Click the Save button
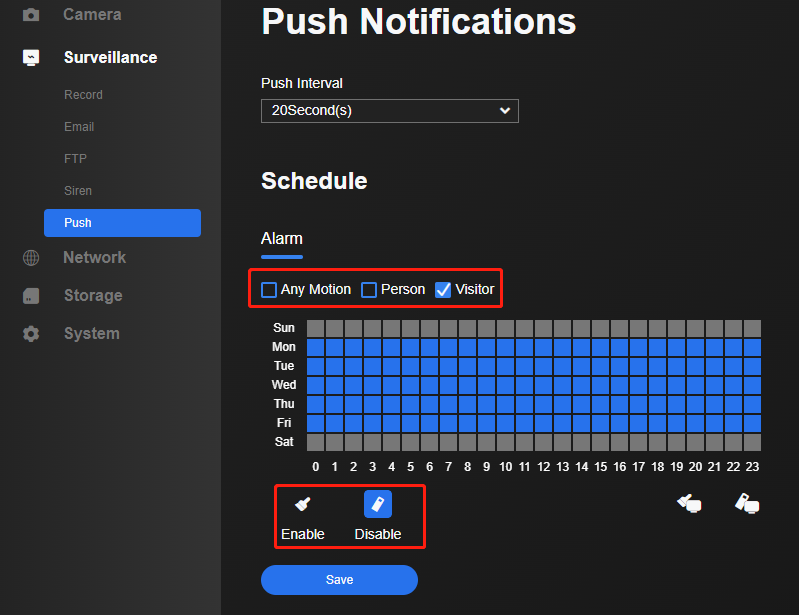 pyautogui.click(x=339, y=580)
